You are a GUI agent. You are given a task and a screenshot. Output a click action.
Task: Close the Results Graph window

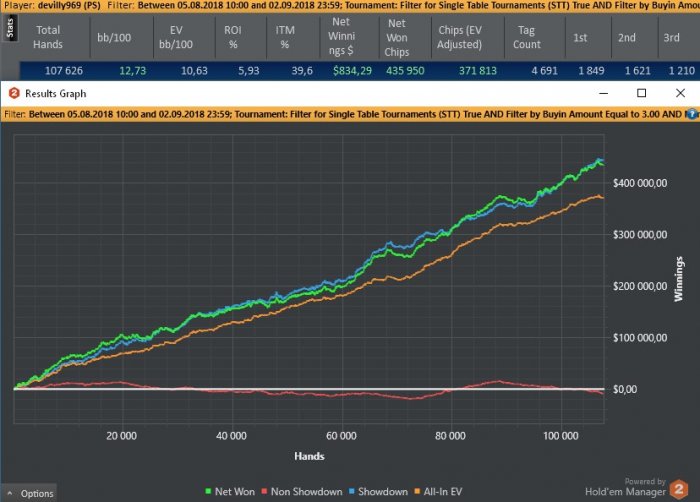680,93
